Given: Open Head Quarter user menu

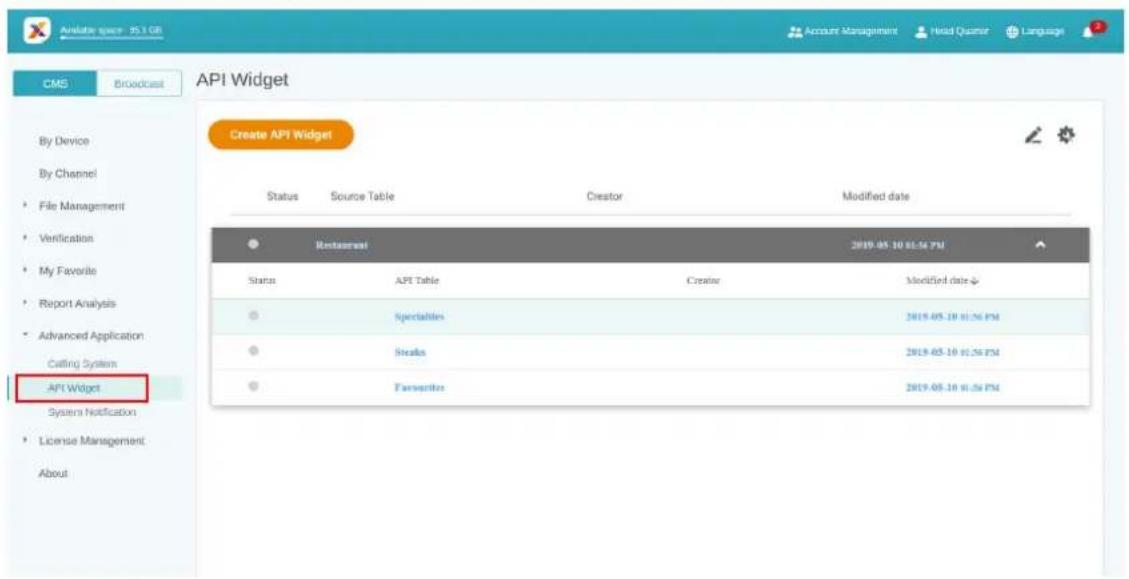Looking at the screenshot, I should pos(951,32).
